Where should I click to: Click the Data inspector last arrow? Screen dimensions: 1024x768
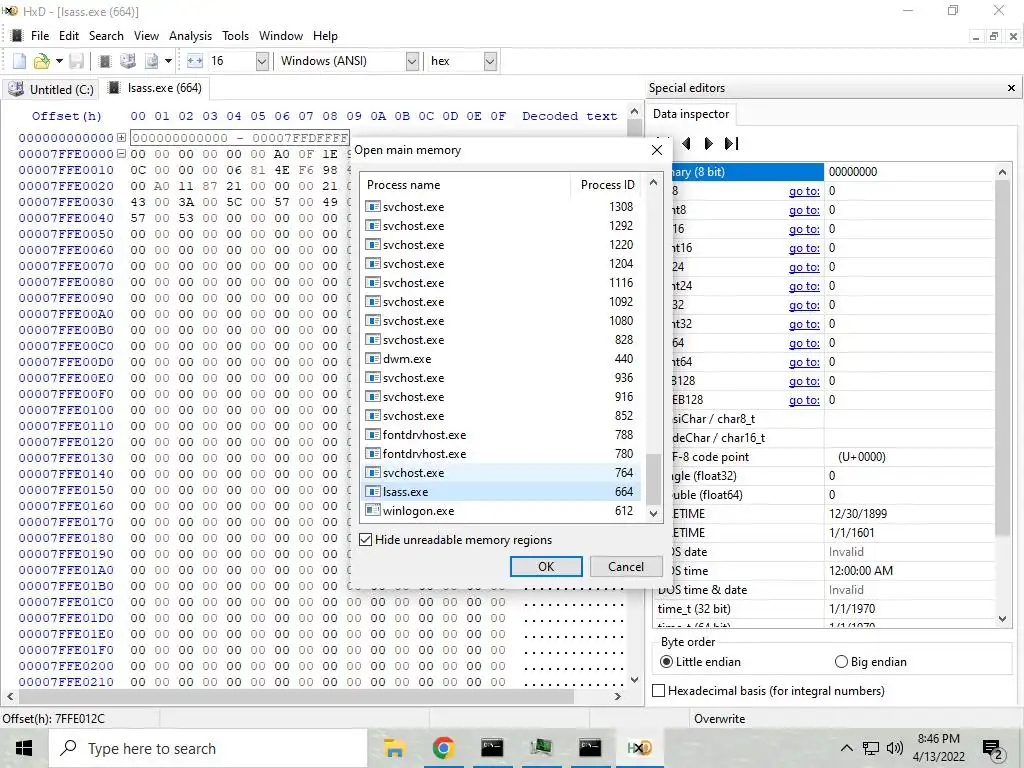(x=732, y=143)
